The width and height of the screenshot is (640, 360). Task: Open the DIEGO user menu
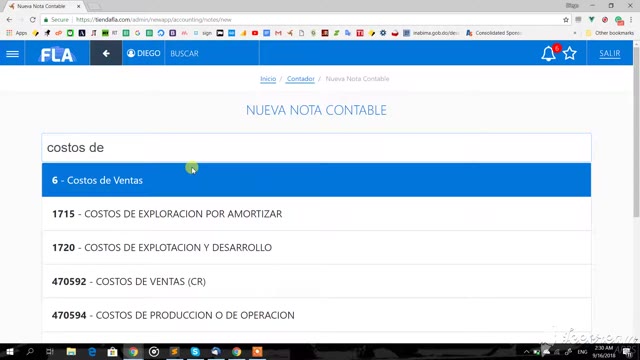143,53
